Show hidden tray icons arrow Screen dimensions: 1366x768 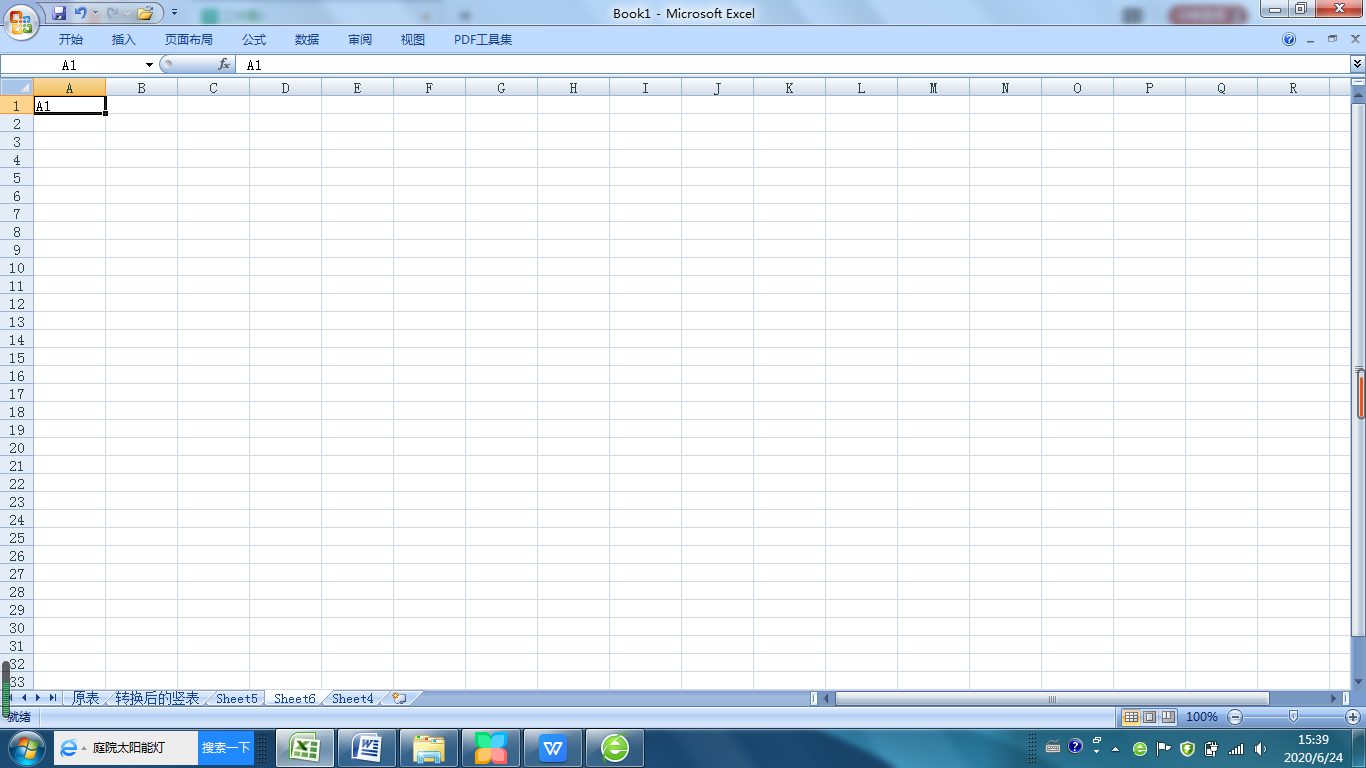1115,748
